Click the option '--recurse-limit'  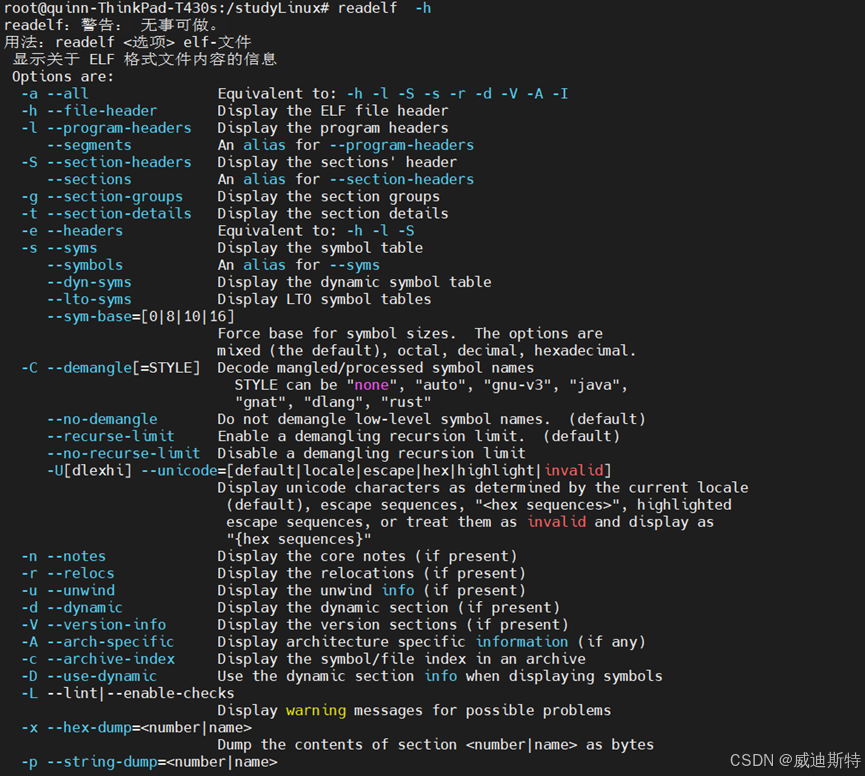click(110, 436)
